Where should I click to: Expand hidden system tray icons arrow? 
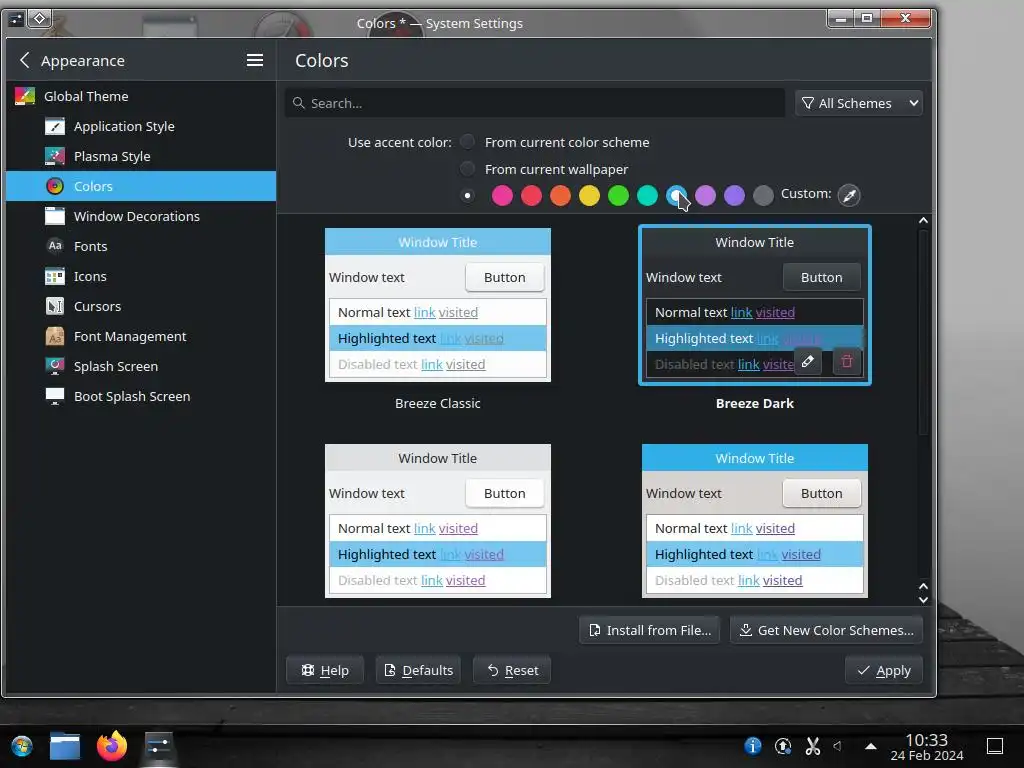coord(871,746)
